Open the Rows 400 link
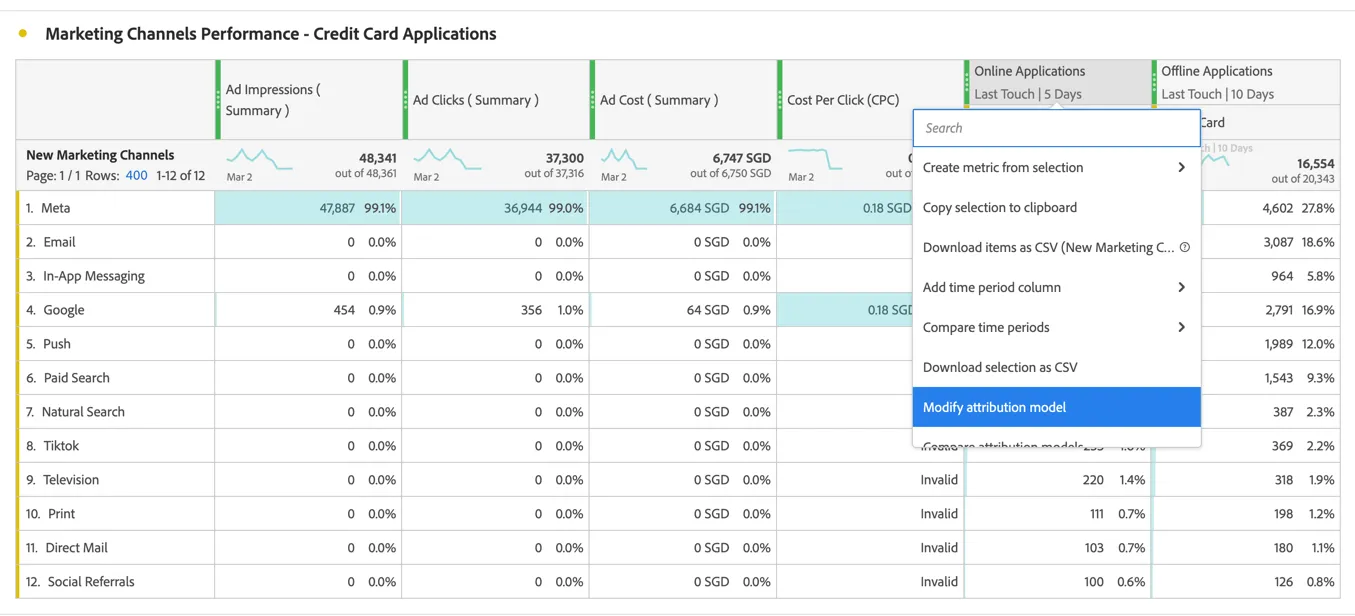Image resolution: width=1355 pixels, height=616 pixels. pyautogui.click(x=136, y=176)
